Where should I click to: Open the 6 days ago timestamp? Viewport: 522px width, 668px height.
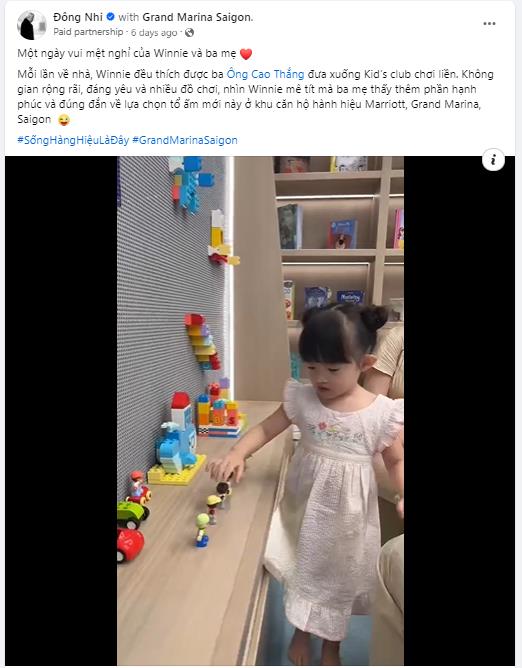[154, 32]
